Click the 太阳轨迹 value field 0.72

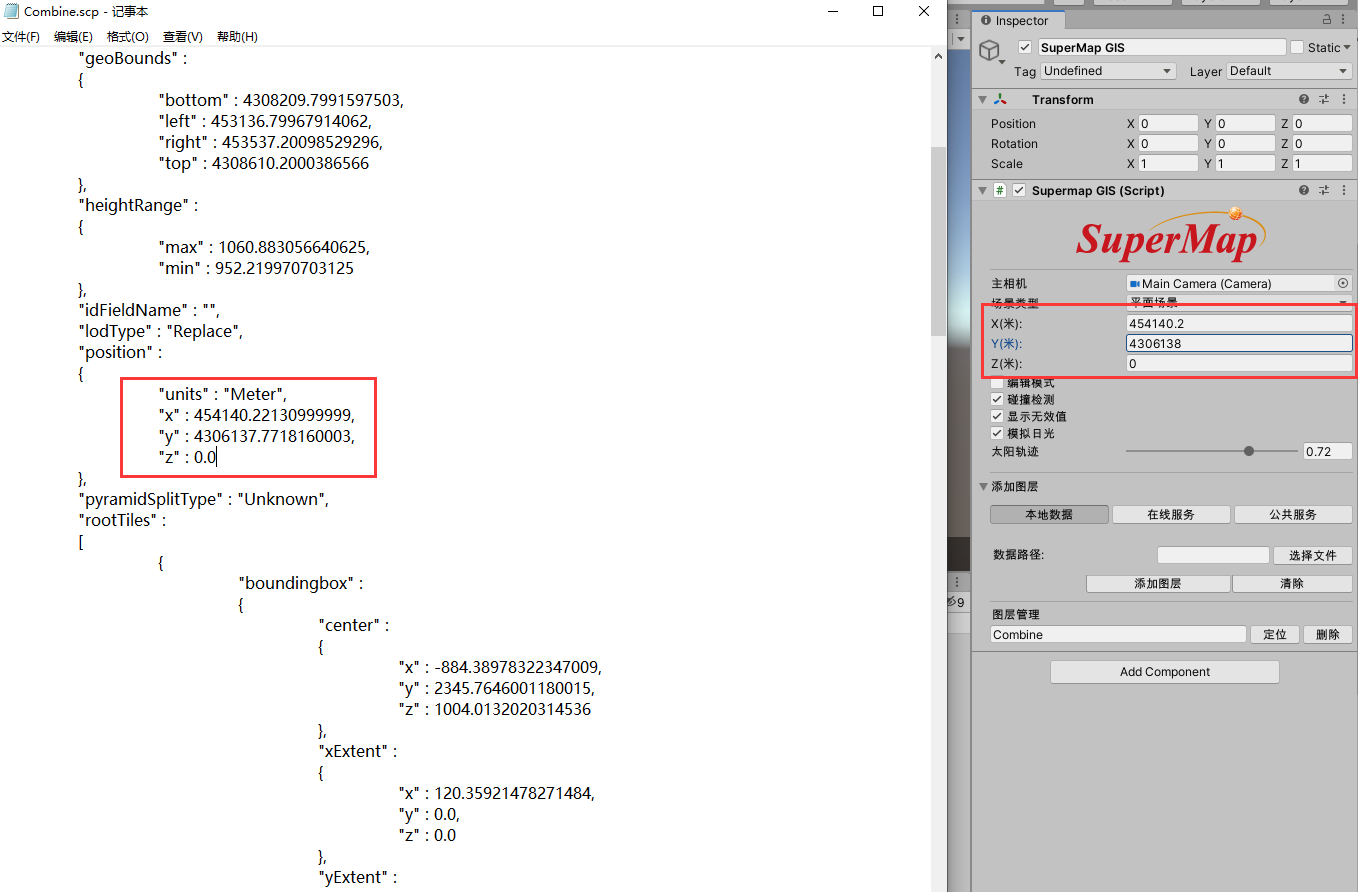tap(1328, 451)
